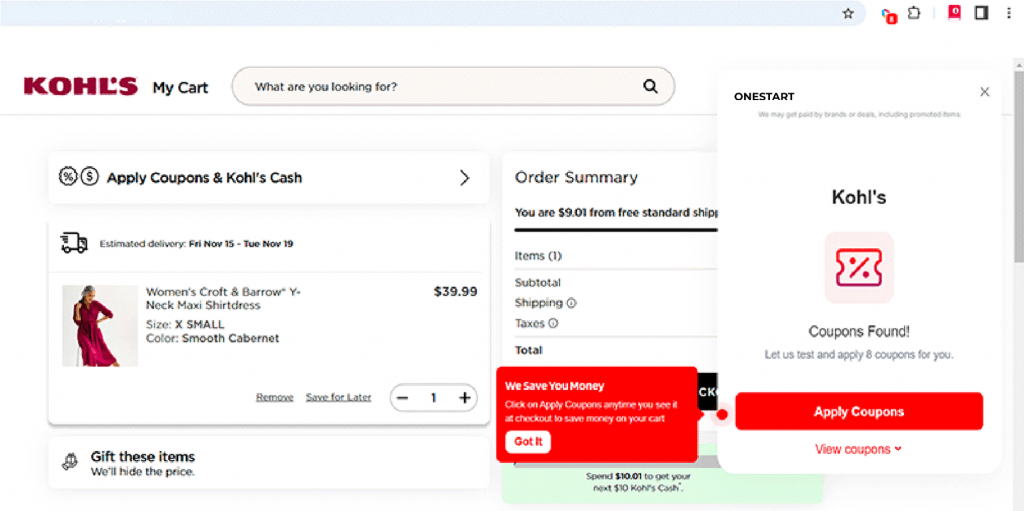The height and width of the screenshot is (511, 1024).
Task: Bookmark this page with the star icon
Action: click(848, 13)
